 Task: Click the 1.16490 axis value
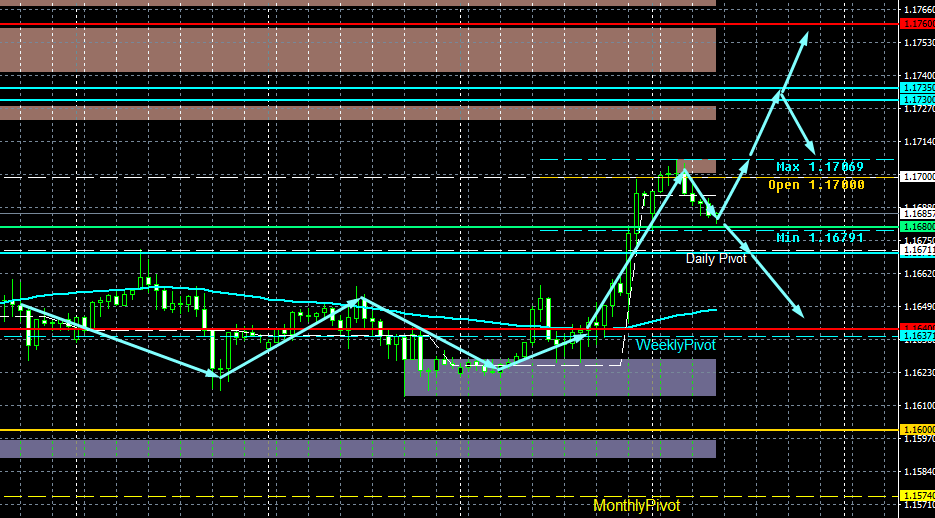[919, 306]
